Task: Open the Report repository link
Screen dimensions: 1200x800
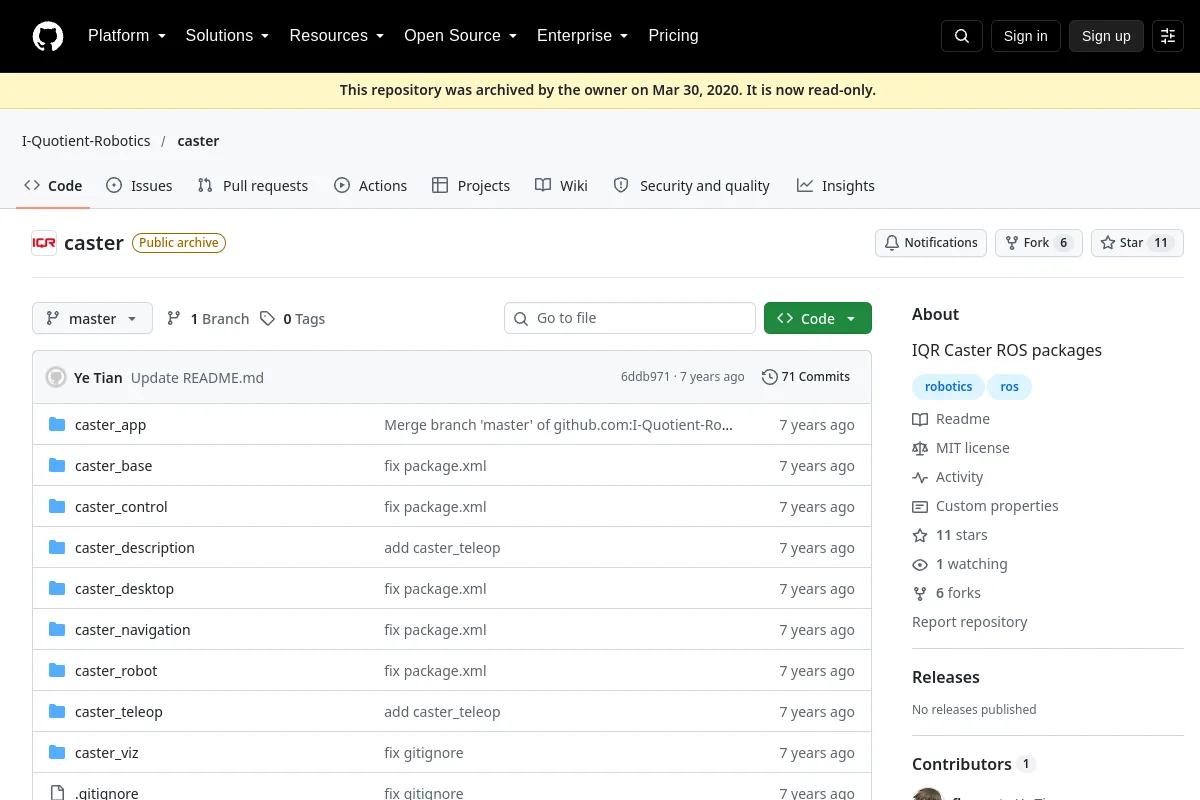Action: pyautogui.click(x=969, y=622)
